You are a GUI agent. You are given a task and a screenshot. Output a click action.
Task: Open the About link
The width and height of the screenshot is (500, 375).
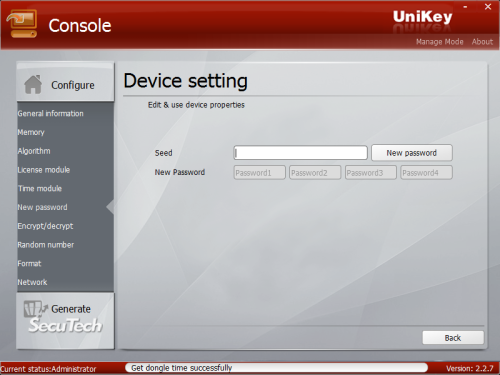coord(482,42)
